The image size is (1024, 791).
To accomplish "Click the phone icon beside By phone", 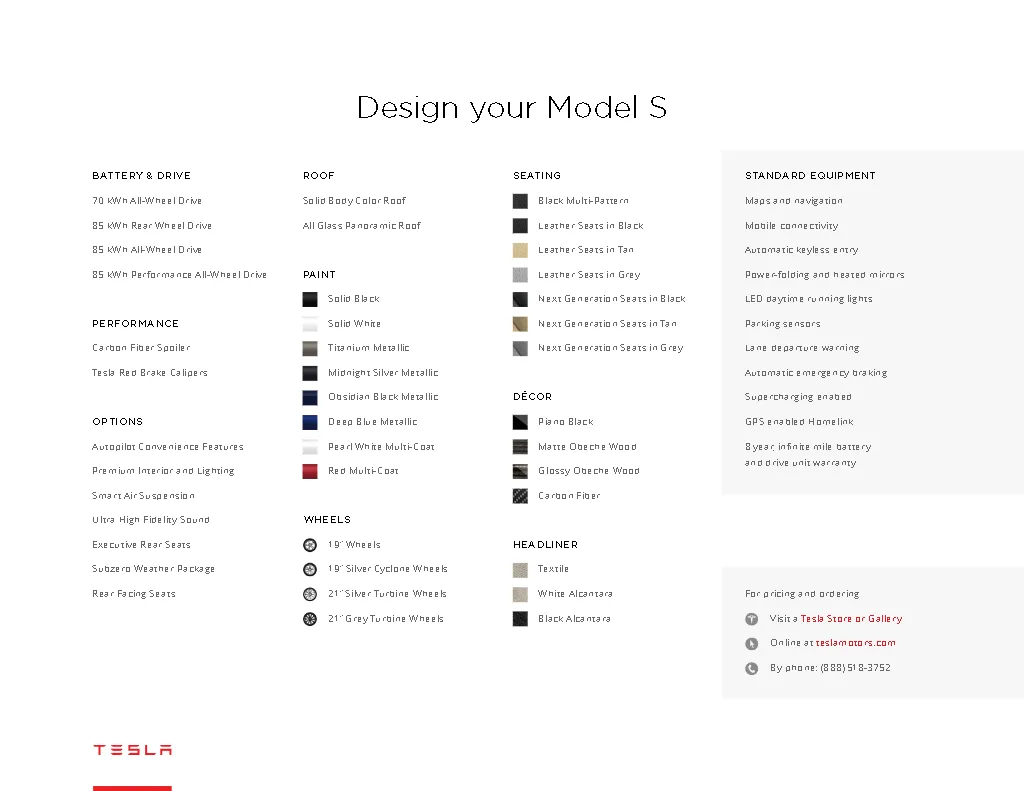I will 752,668.
